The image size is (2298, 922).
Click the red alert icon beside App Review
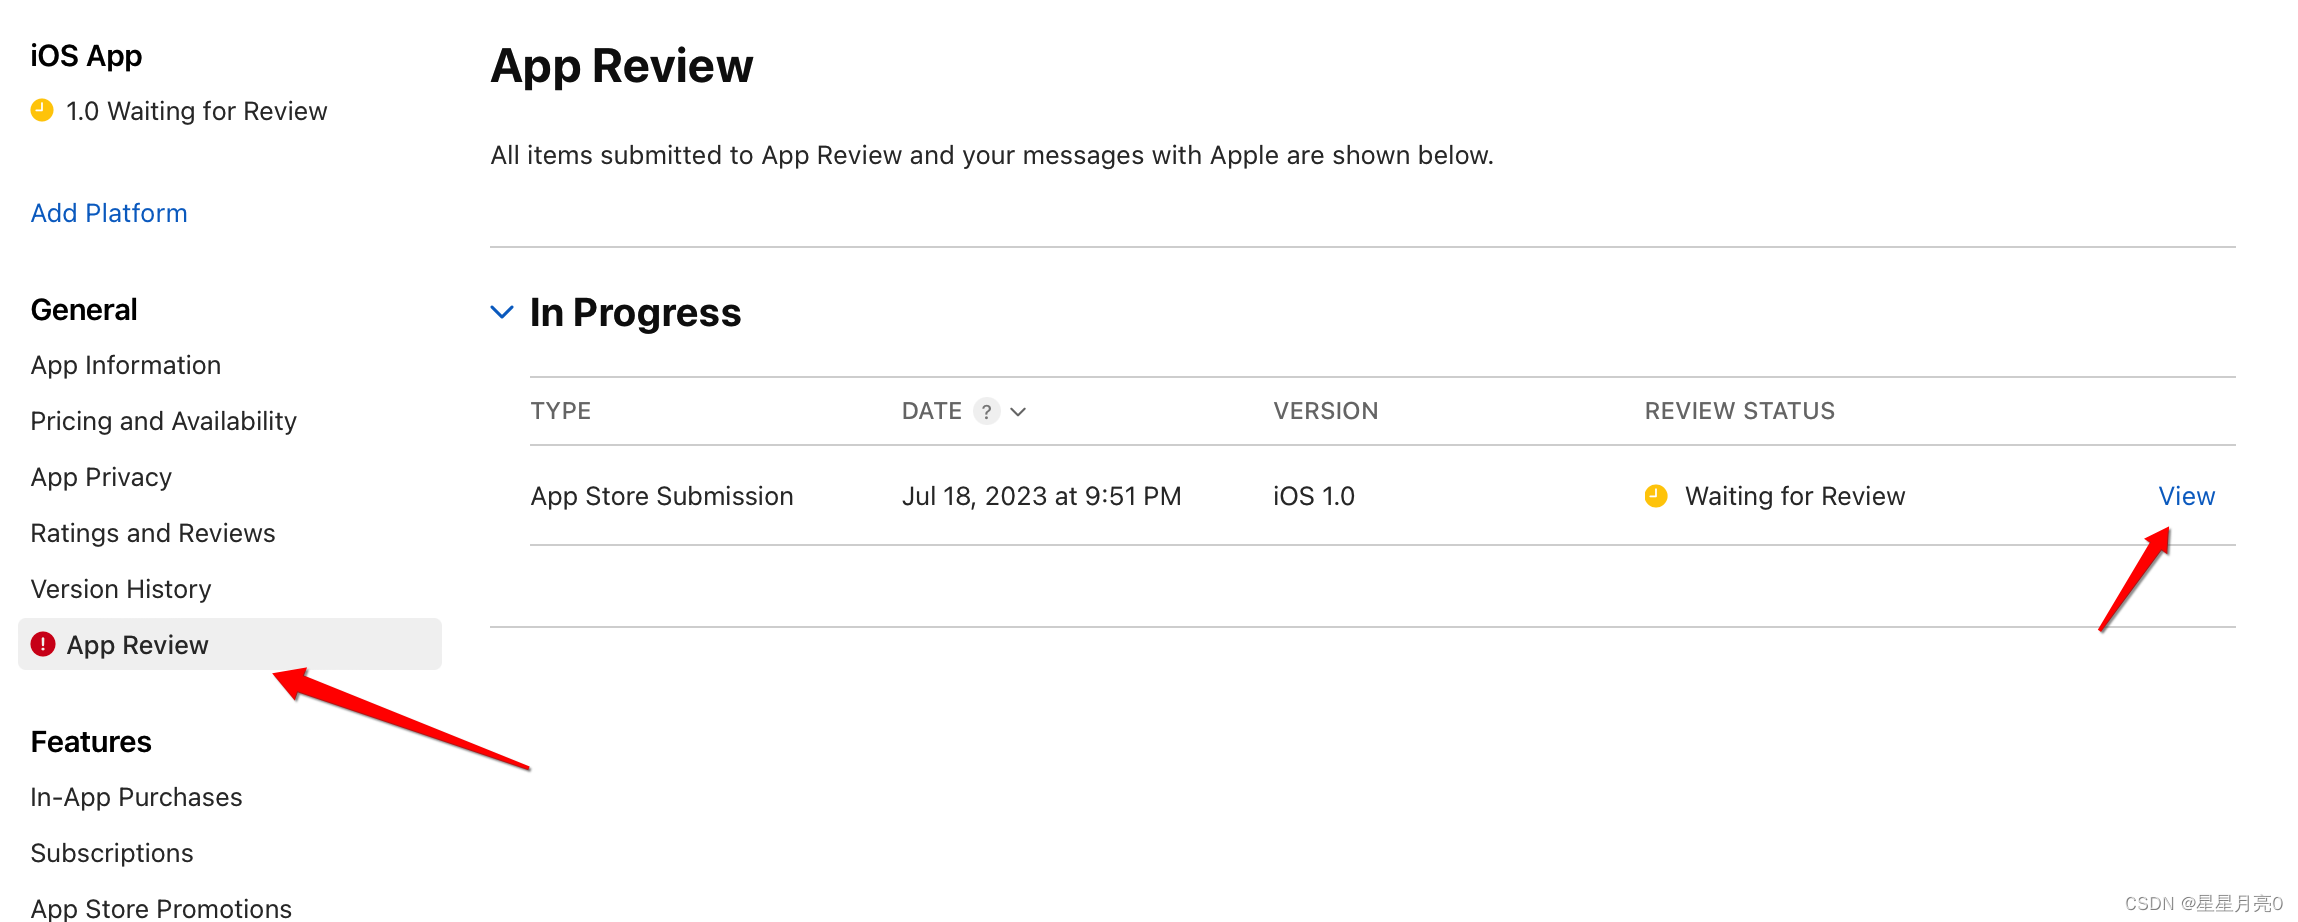pos(43,645)
